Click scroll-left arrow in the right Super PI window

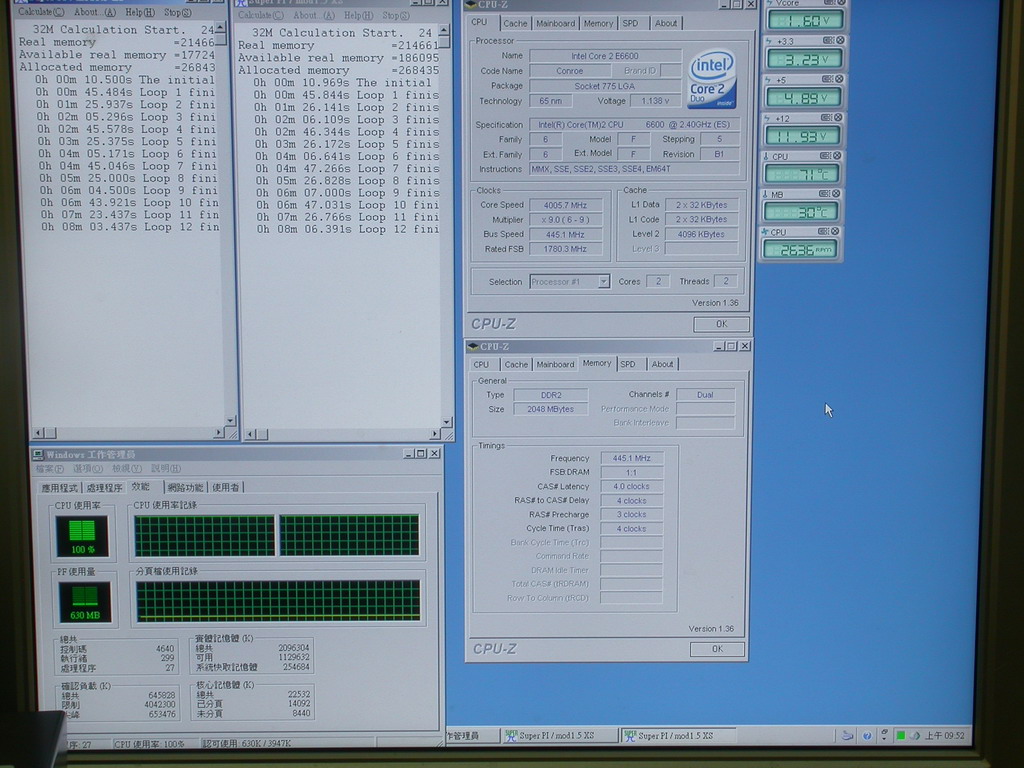250,434
